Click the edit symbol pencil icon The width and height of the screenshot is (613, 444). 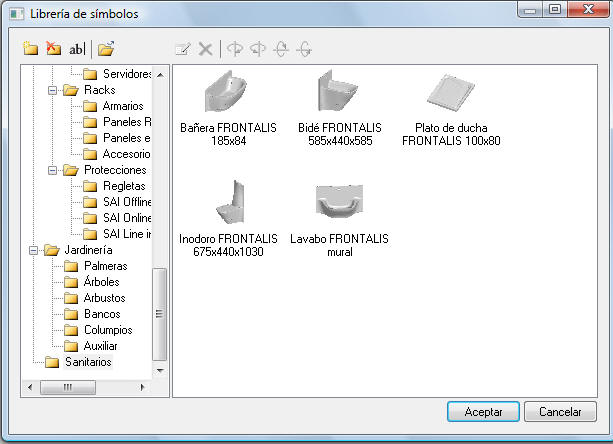pos(183,49)
